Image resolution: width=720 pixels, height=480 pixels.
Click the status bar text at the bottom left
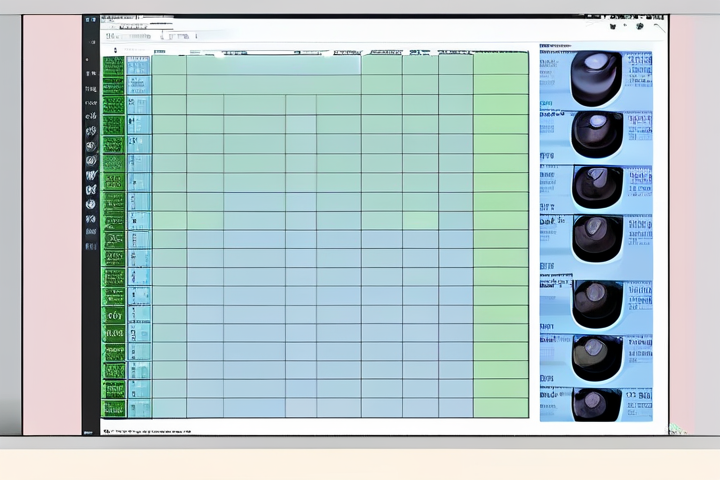tap(150, 430)
